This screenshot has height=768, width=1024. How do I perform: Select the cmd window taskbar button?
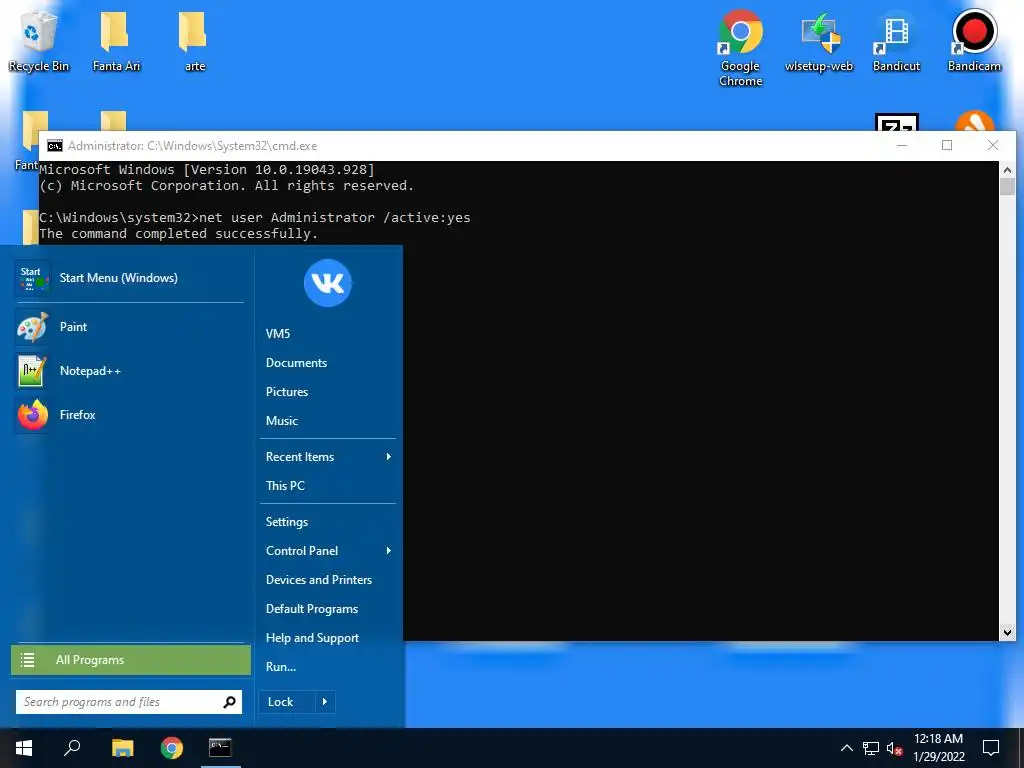pos(220,748)
